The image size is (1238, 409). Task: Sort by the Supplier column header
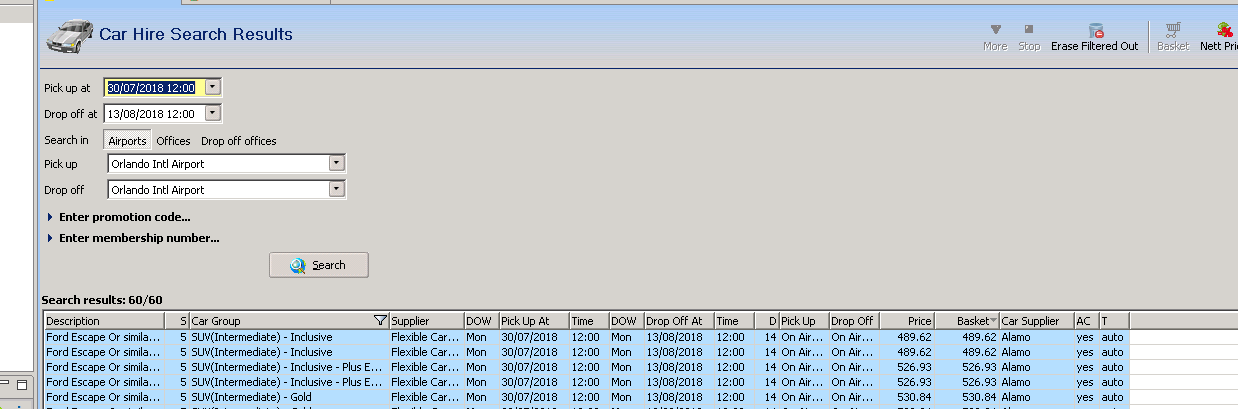tap(426, 321)
